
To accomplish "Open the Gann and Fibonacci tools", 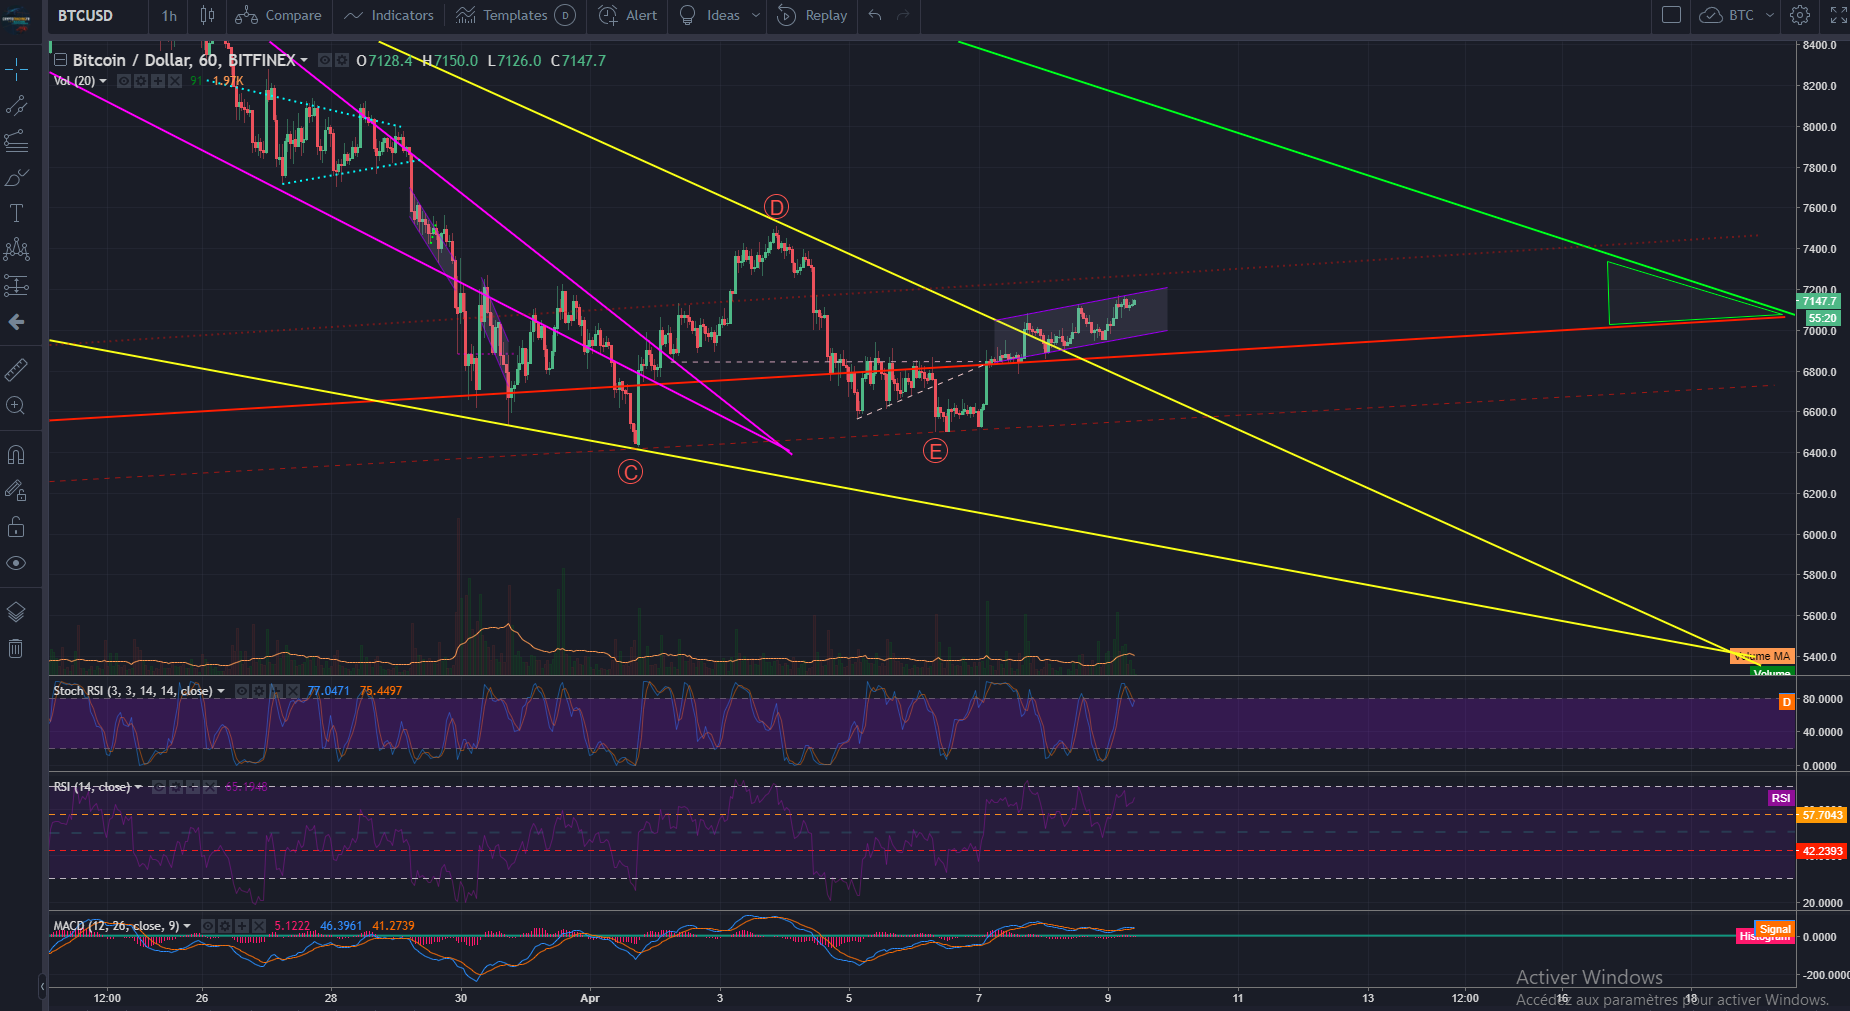I will click(x=16, y=141).
